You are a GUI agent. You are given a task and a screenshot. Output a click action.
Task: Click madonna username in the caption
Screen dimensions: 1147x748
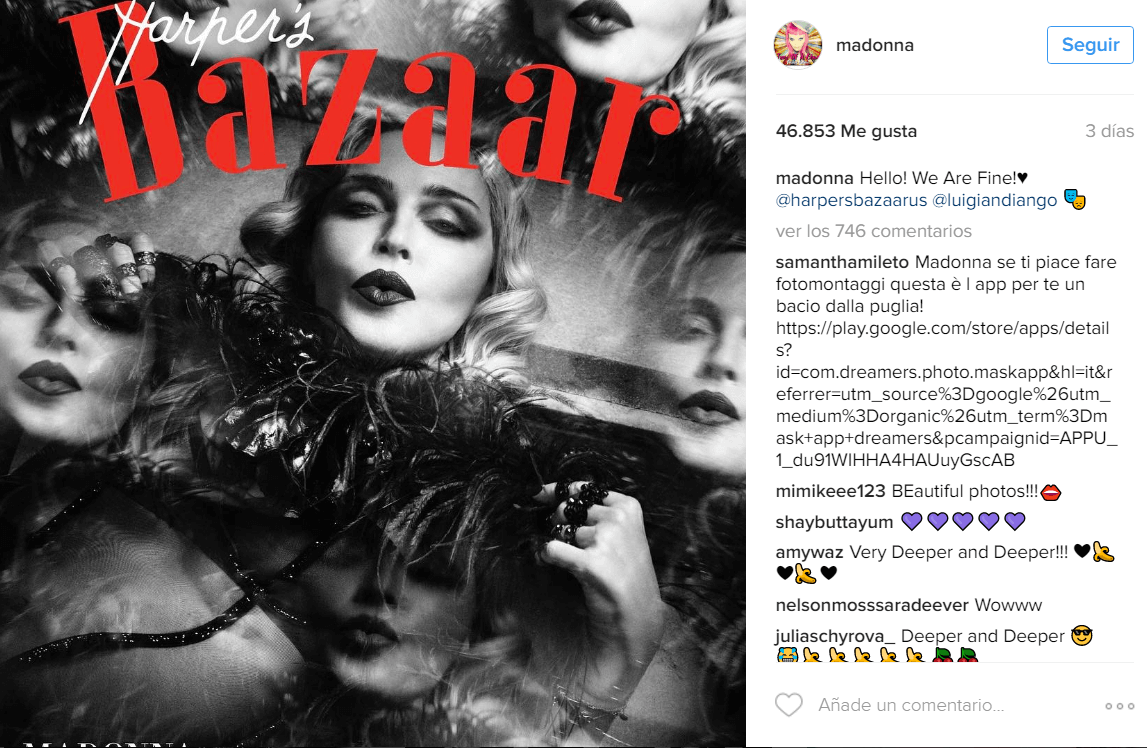(x=814, y=178)
